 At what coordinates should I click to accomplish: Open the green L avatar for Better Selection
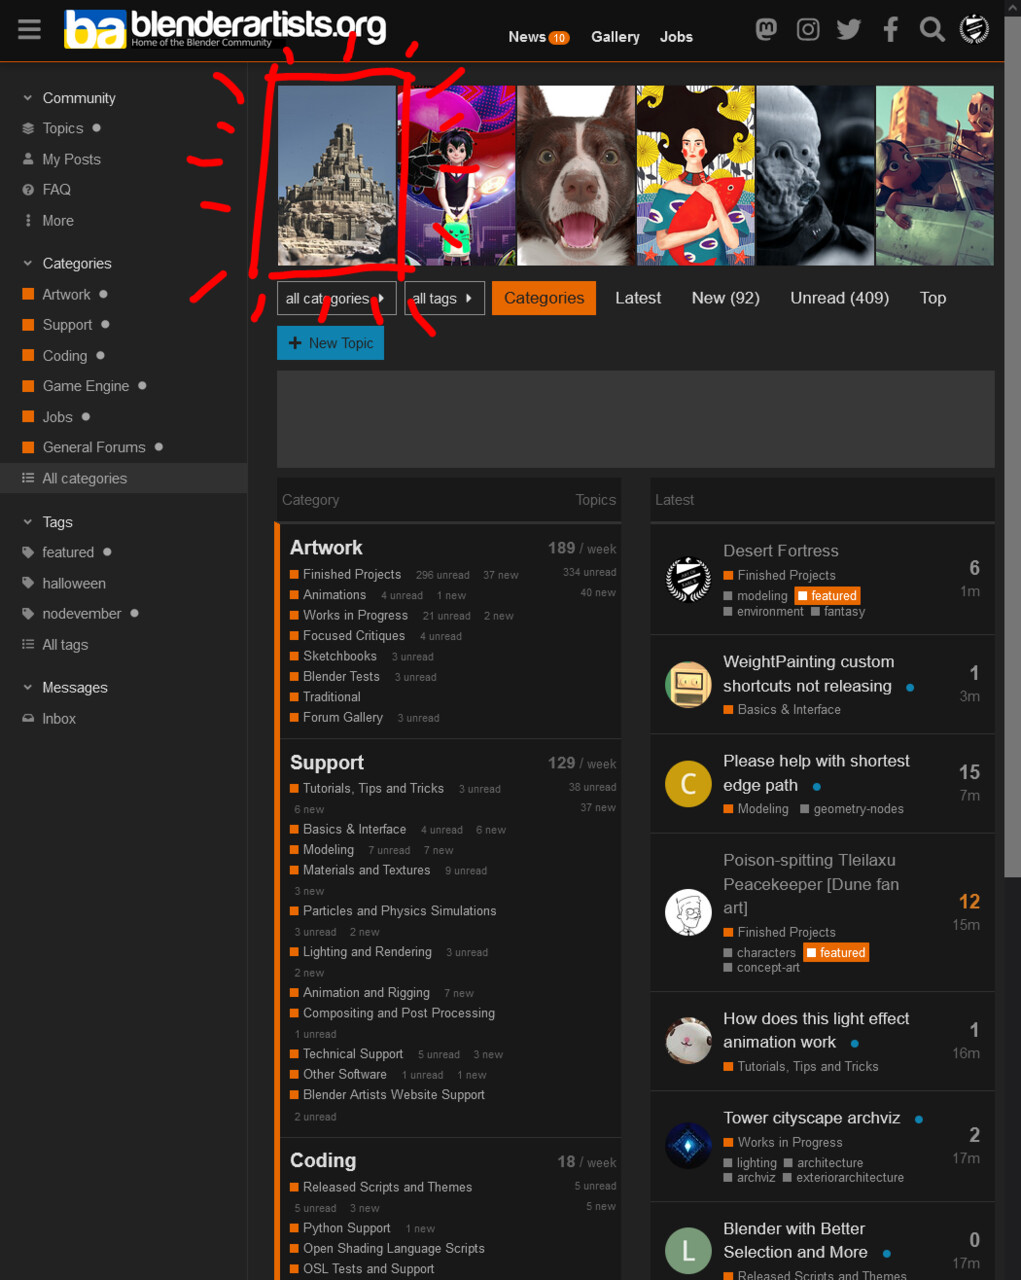click(x=689, y=1250)
